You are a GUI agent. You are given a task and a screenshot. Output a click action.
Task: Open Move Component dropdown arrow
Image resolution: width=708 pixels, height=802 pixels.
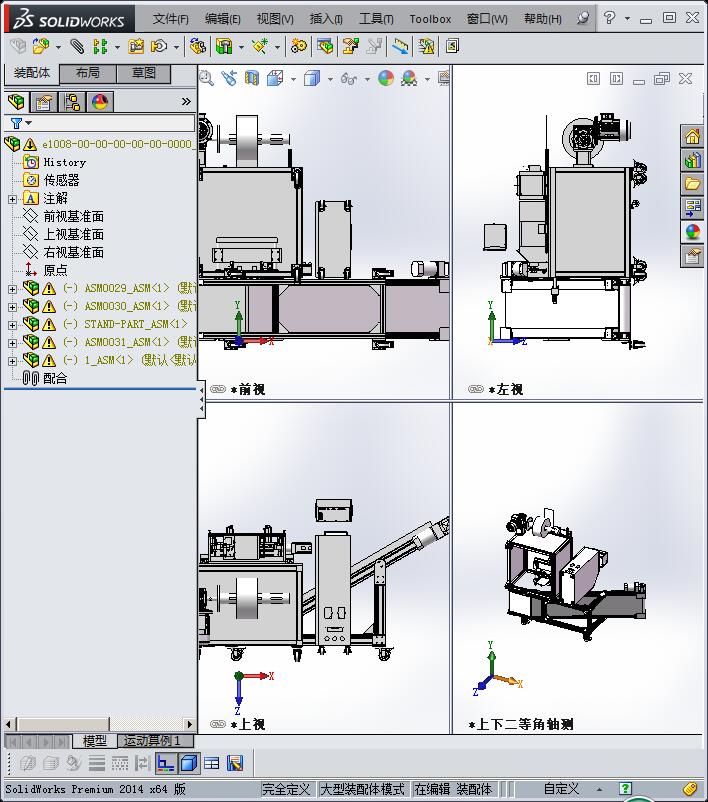coord(176,48)
